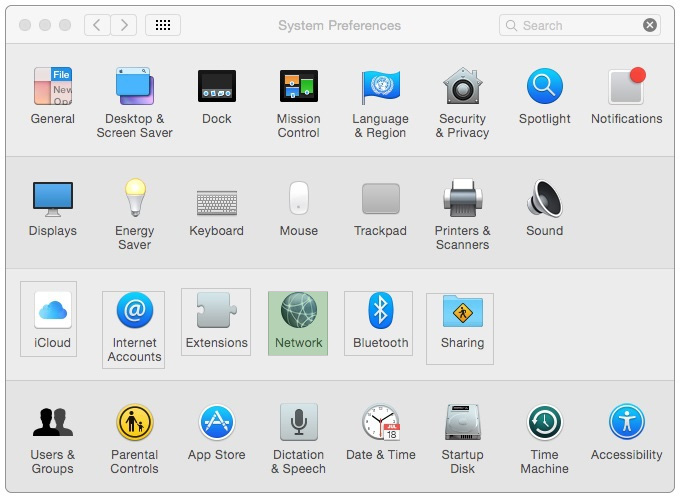Open Extensions preferences
680x498 pixels.
click(x=216, y=322)
